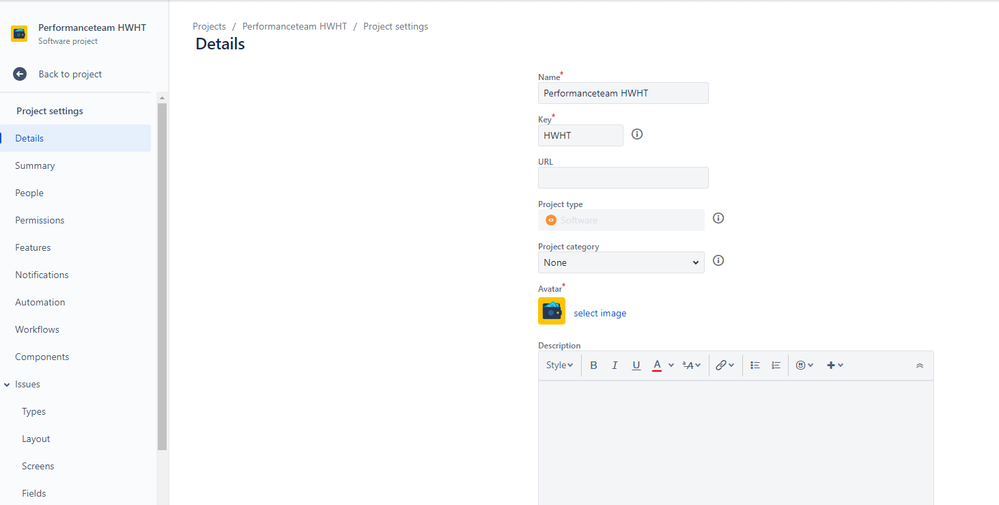Click the select image link
The width and height of the screenshot is (999, 505).
(600, 313)
